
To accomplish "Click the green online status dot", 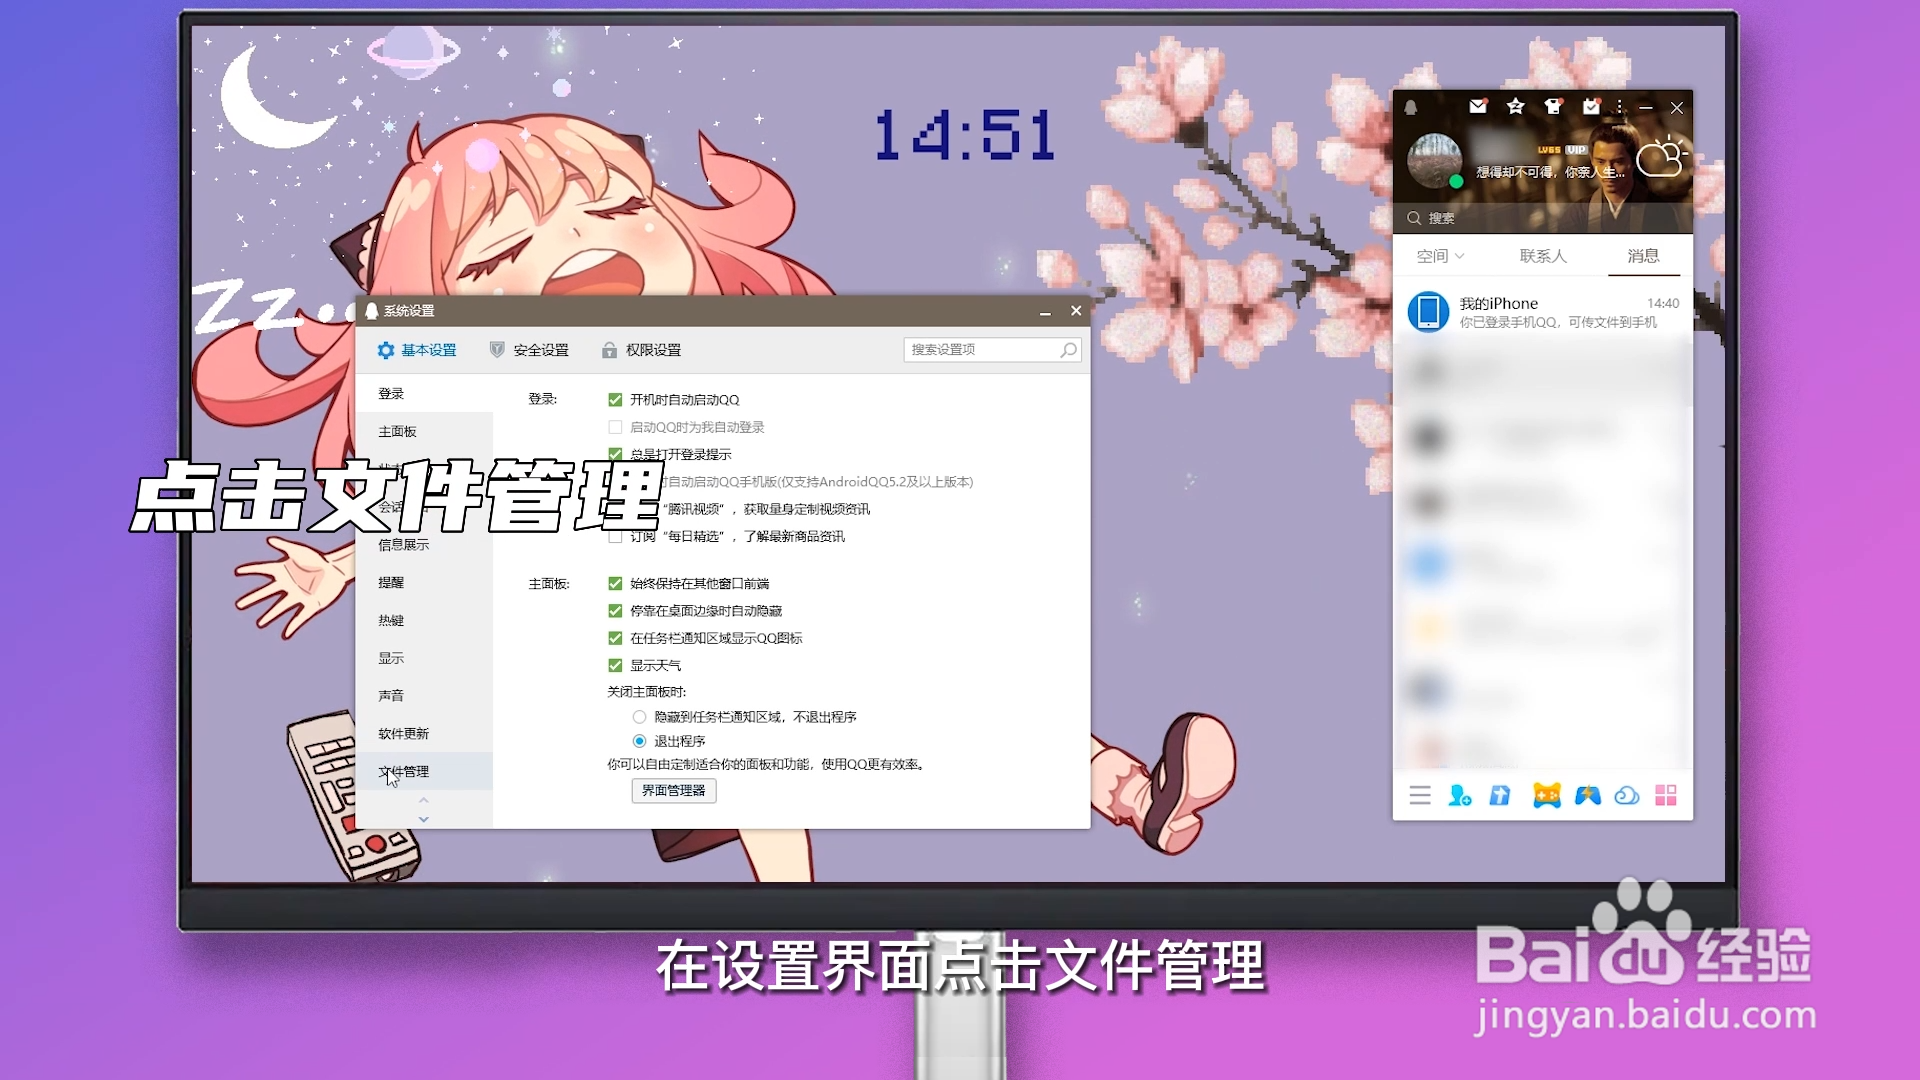I will [x=1456, y=181].
